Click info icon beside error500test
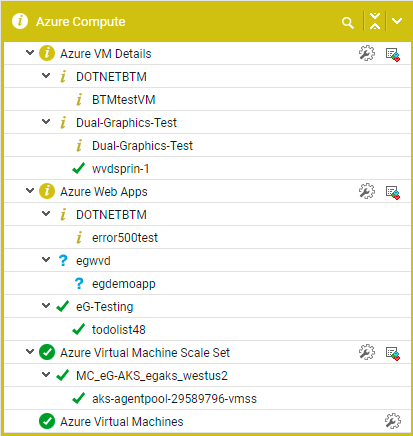413x436 pixels. 79,237
